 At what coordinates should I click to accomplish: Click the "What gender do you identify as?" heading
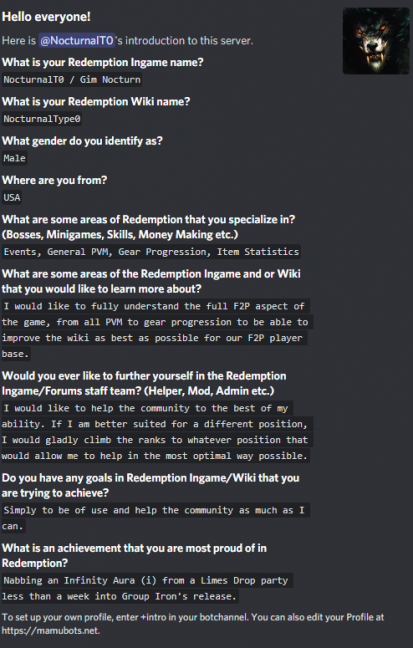coord(82,141)
